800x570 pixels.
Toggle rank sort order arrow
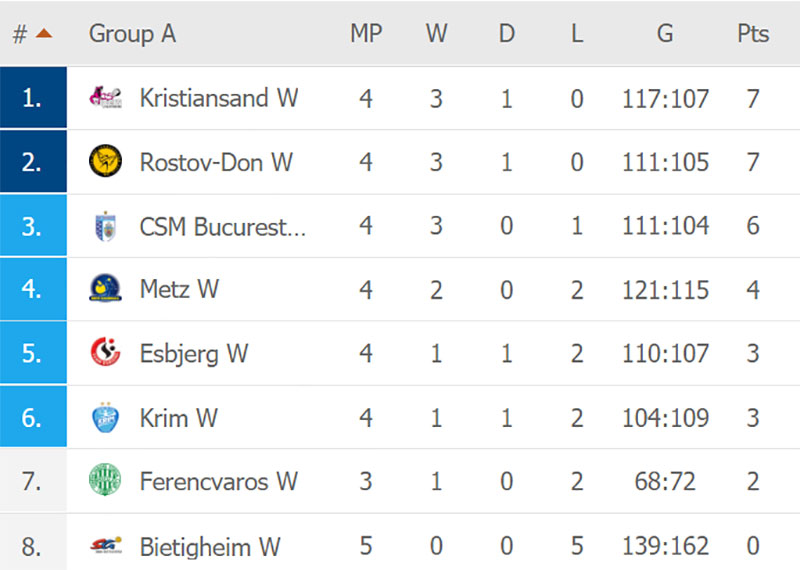click(44, 34)
